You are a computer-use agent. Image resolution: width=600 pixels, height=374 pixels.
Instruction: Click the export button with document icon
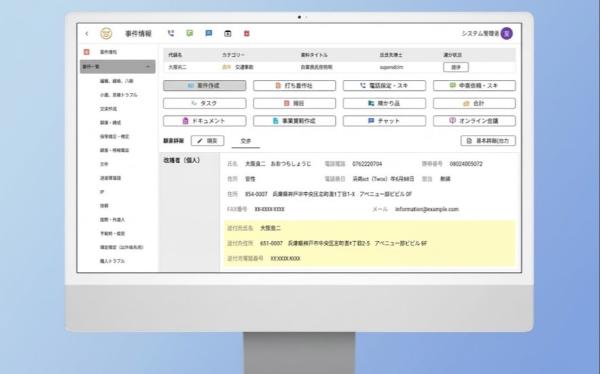[488, 141]
